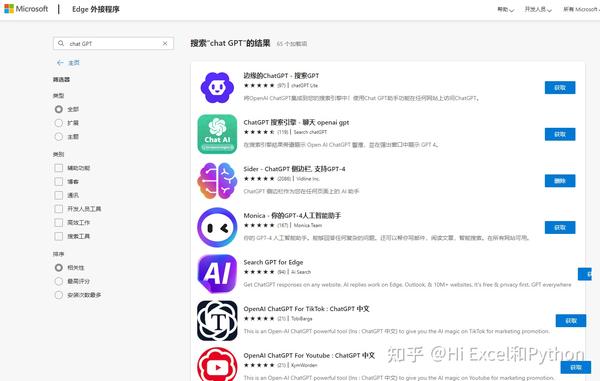Check the 开发人员工具 category box
Viewport: 600px width, 381px height.
tap(59, 209)
